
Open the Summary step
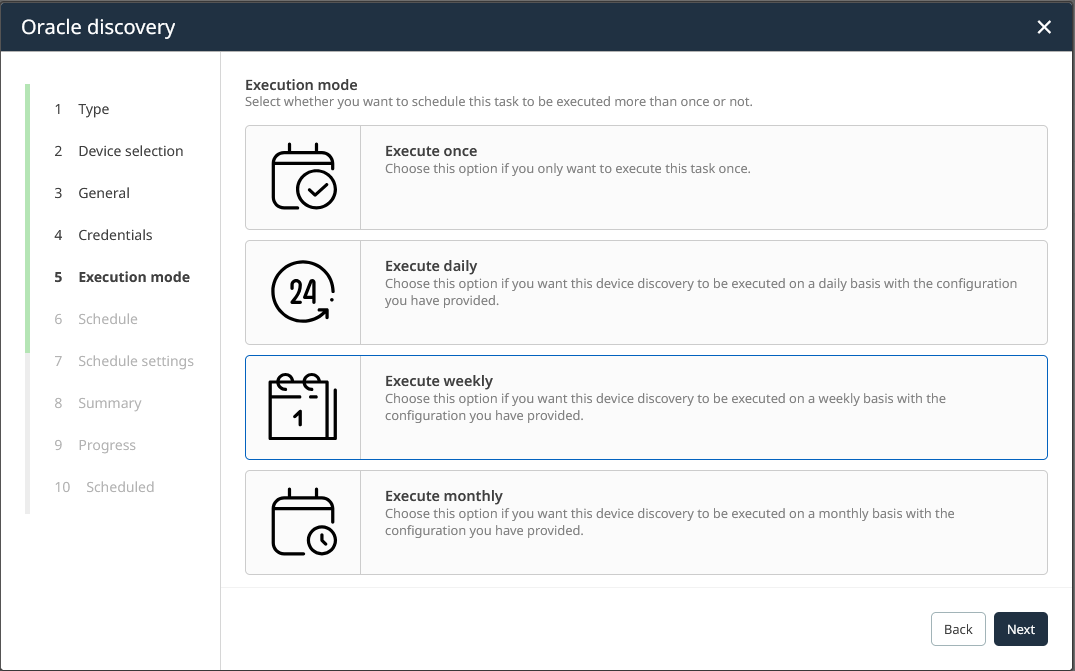pos(109,403)
